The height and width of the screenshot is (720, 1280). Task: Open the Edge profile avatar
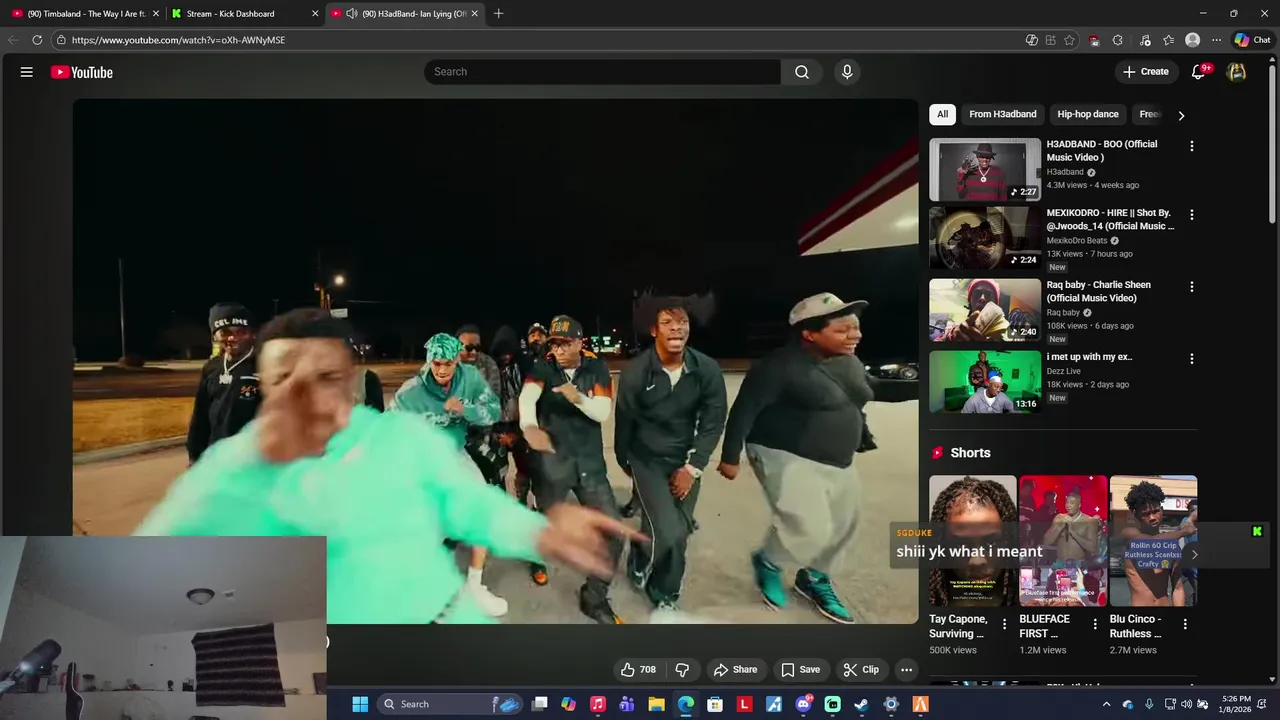[1192, 40]
